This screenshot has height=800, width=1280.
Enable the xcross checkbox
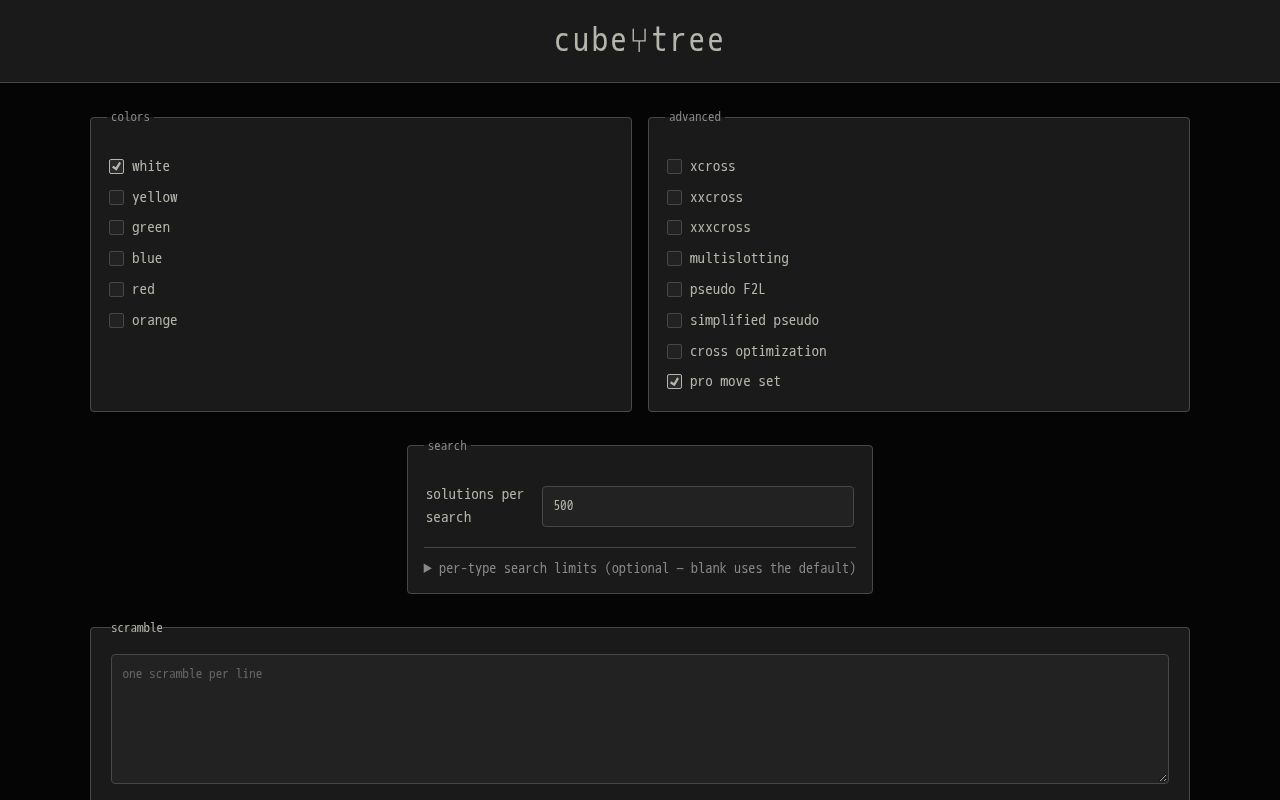coord(675,166)
